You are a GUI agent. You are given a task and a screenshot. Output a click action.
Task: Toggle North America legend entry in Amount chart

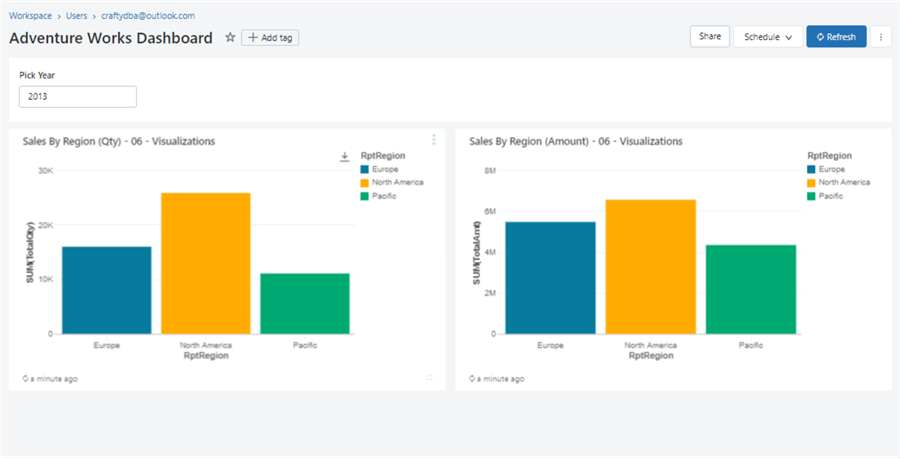coord(839,183)
